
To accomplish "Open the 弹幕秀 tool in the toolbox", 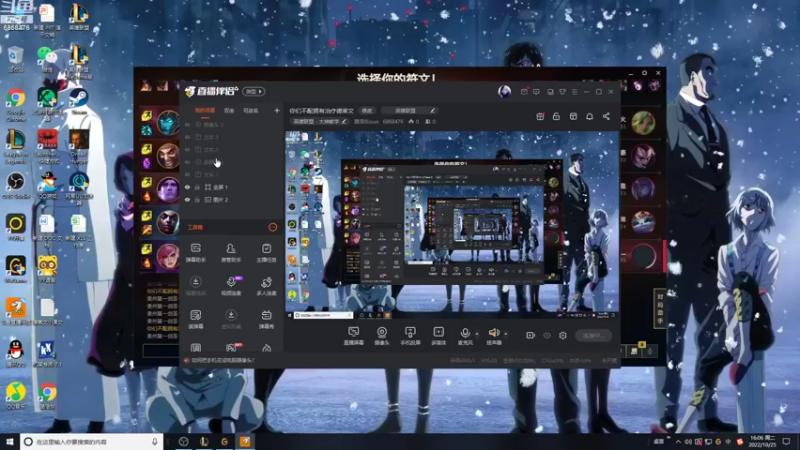I will (266, 319).
